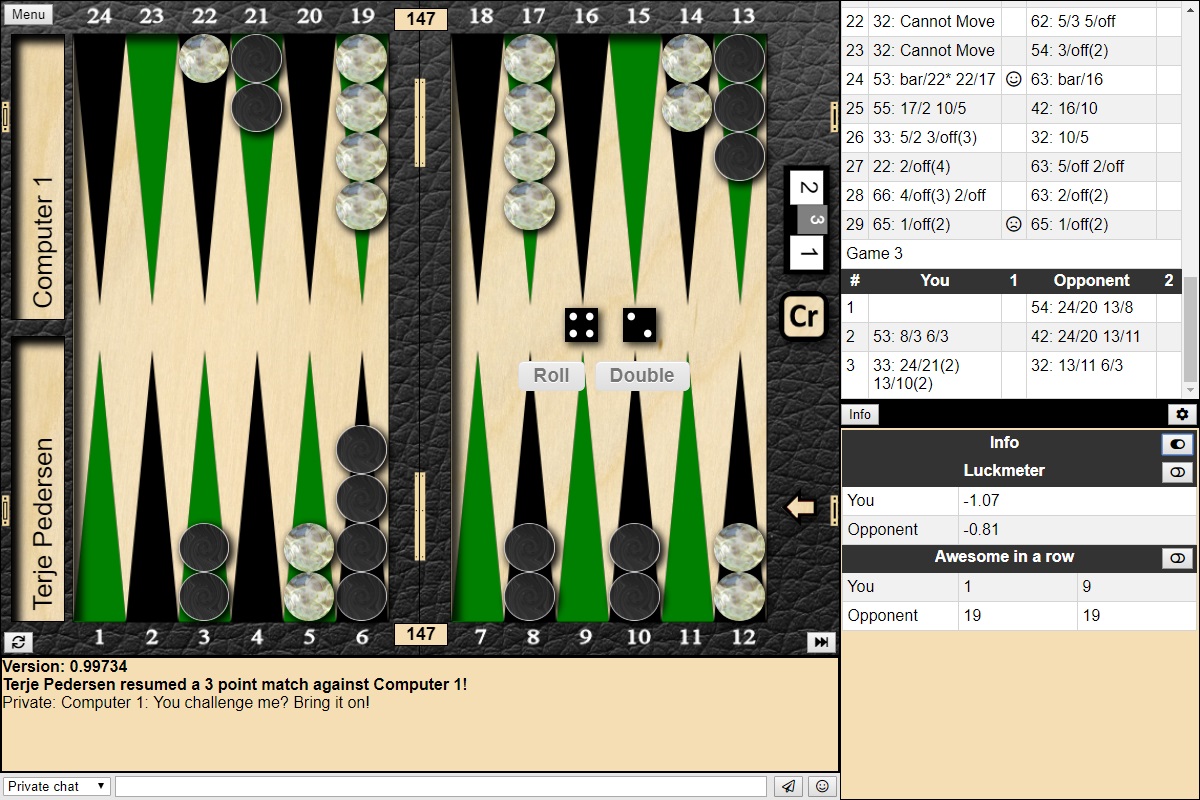This screenshot has width=1200, height=800.
Task: Click inside the chat message input field
Action: click(x=440, y=786)
